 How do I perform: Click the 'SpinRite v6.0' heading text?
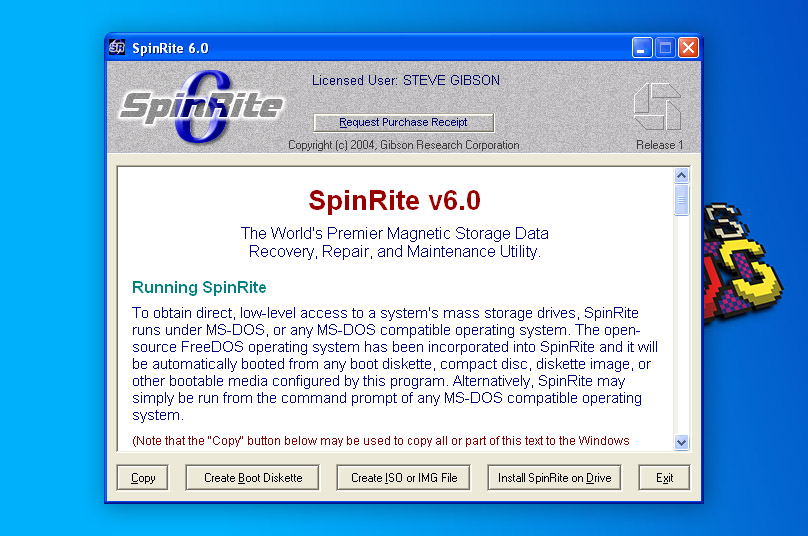click(x=395, y=200)
